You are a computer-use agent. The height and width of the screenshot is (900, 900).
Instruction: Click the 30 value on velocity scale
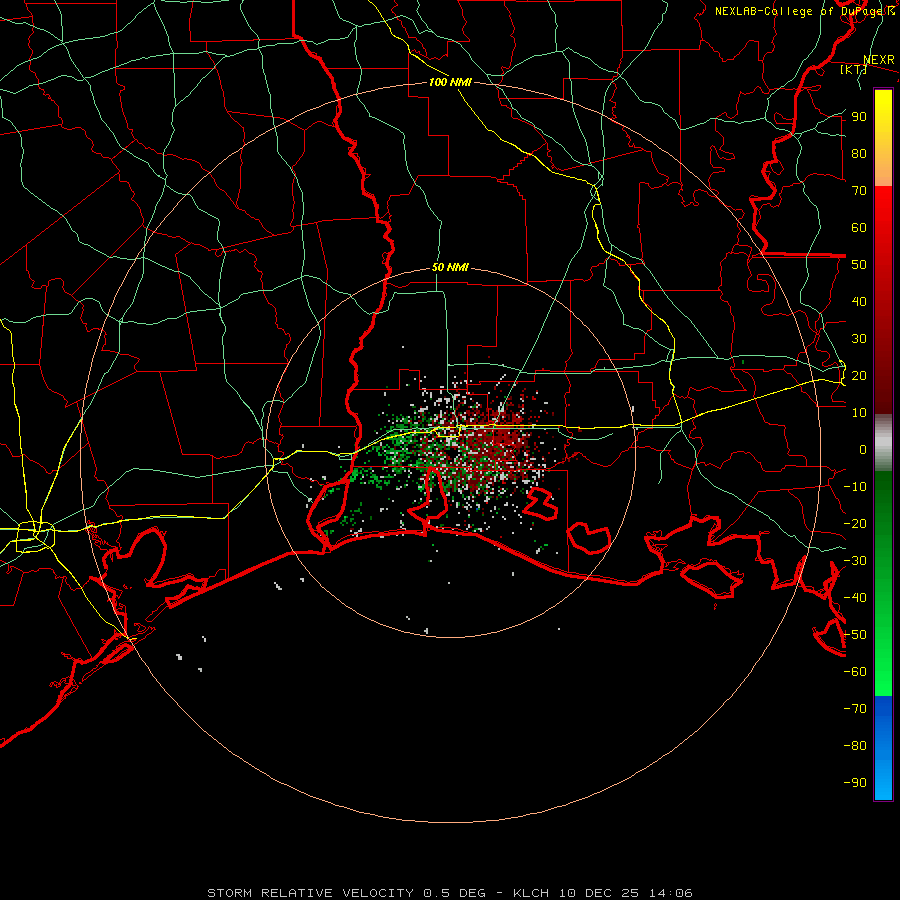pyautogui.click(x=859, y=339)
